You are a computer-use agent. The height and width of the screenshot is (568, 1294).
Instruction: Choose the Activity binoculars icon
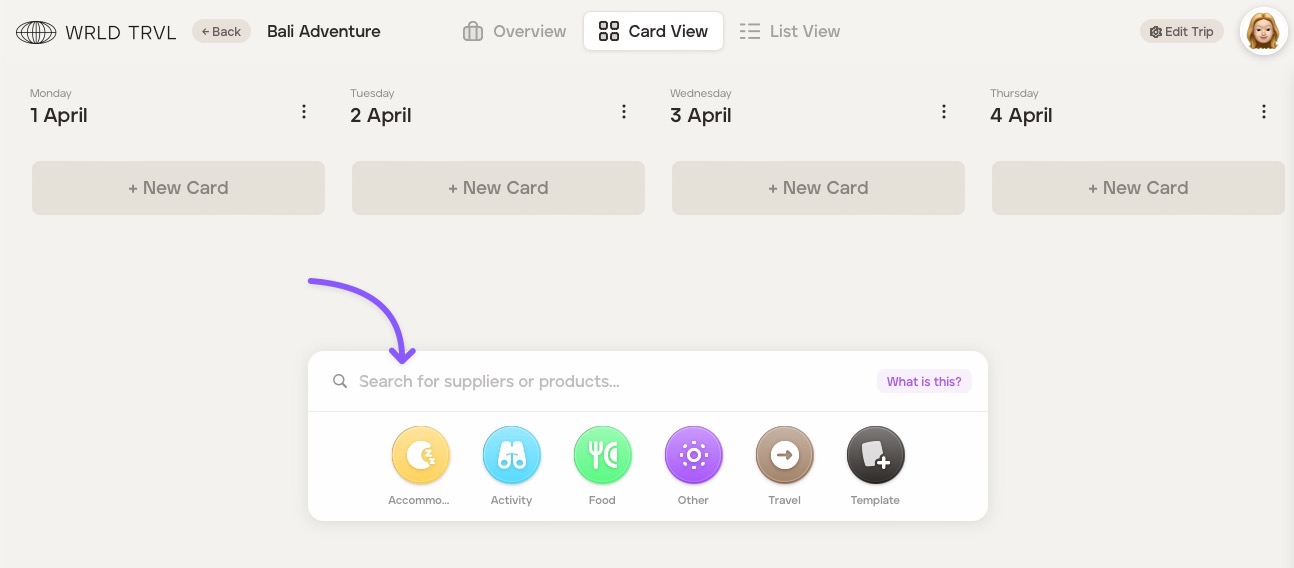click(511, 456)
